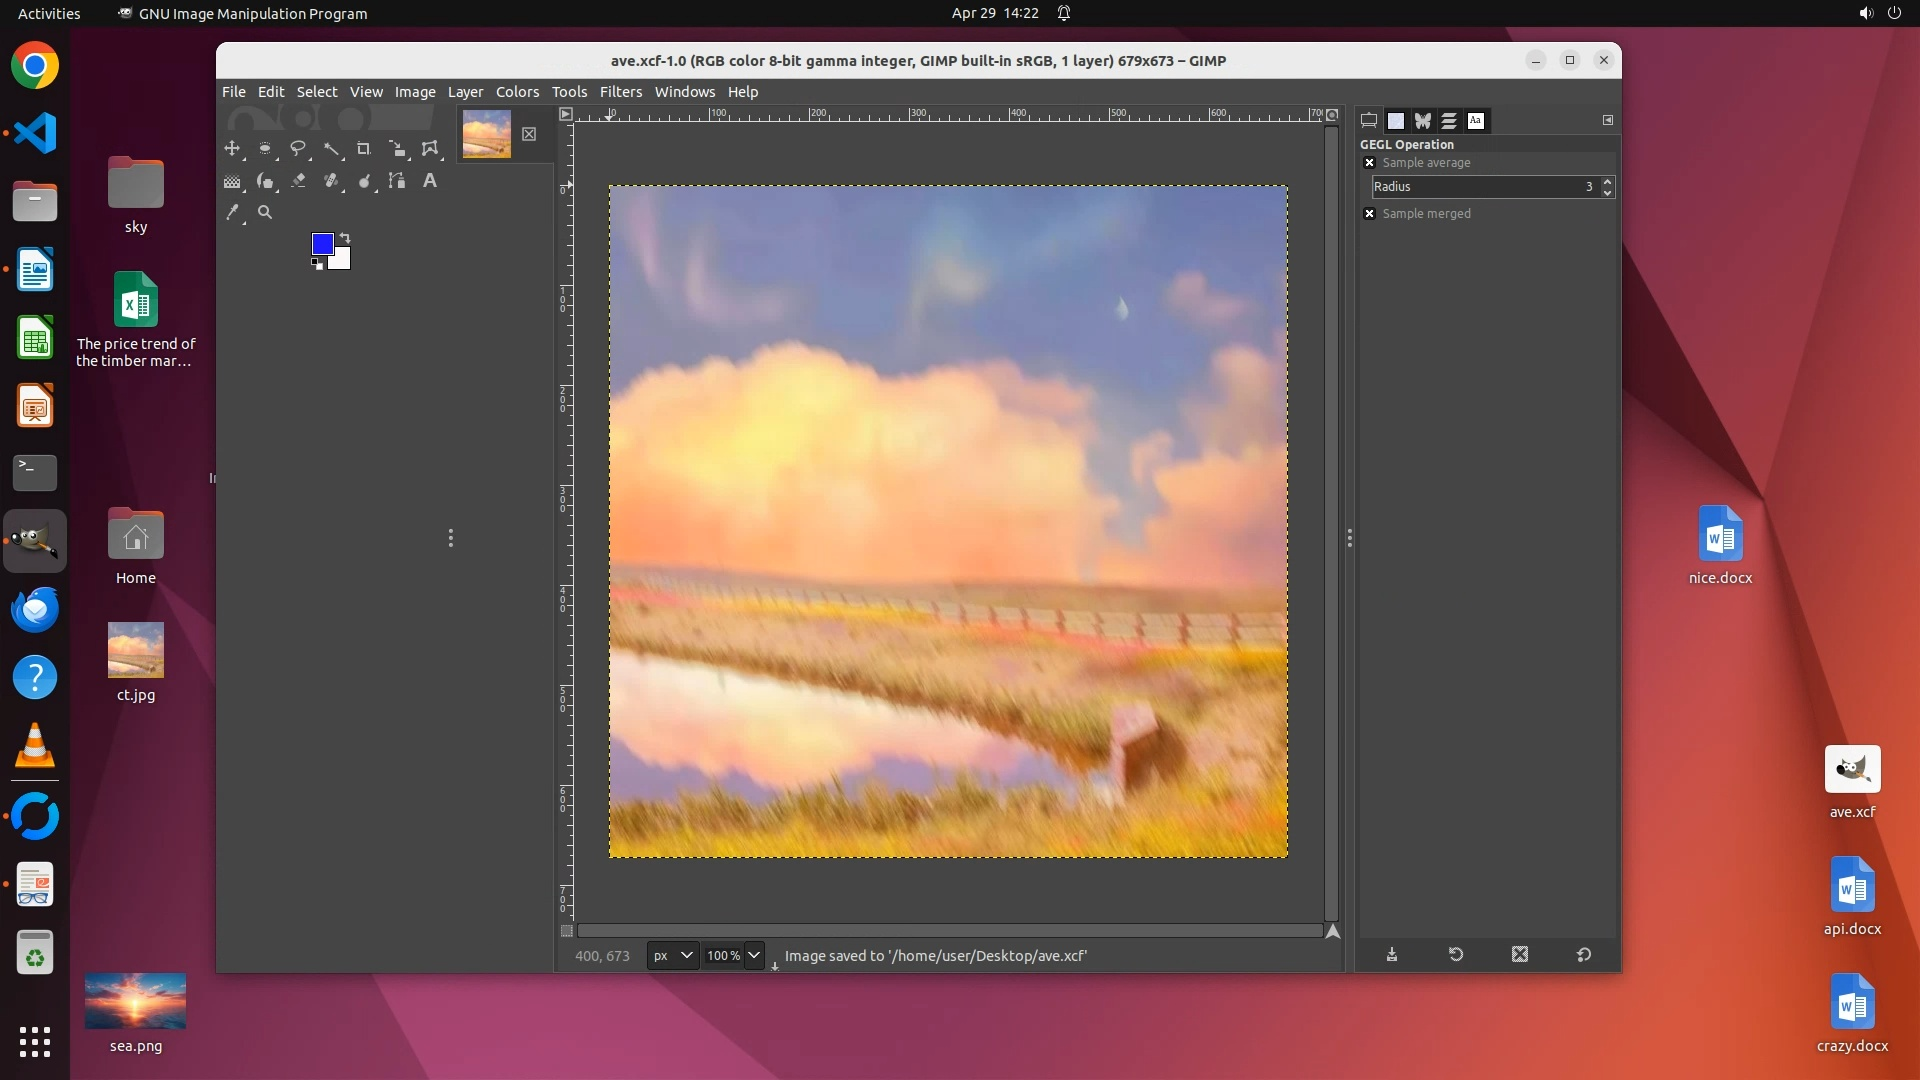
Task: Toggle the Sample merged checkbox
Action: coord(1370,214)
